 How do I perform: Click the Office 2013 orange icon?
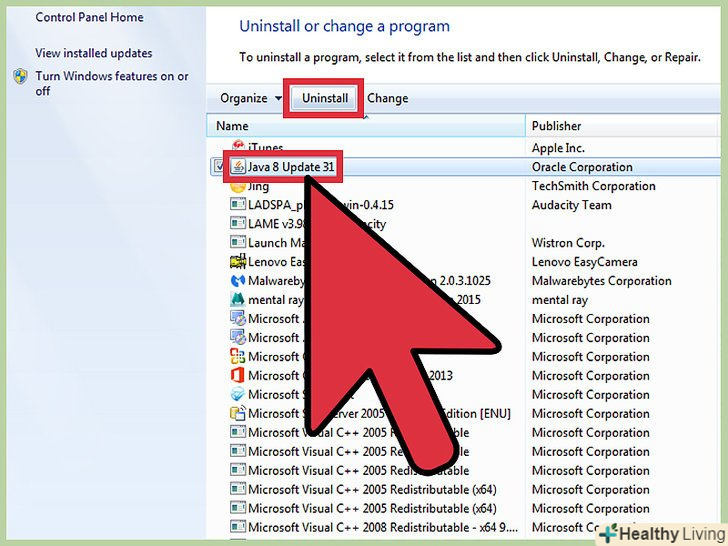(x=238, y=375)
